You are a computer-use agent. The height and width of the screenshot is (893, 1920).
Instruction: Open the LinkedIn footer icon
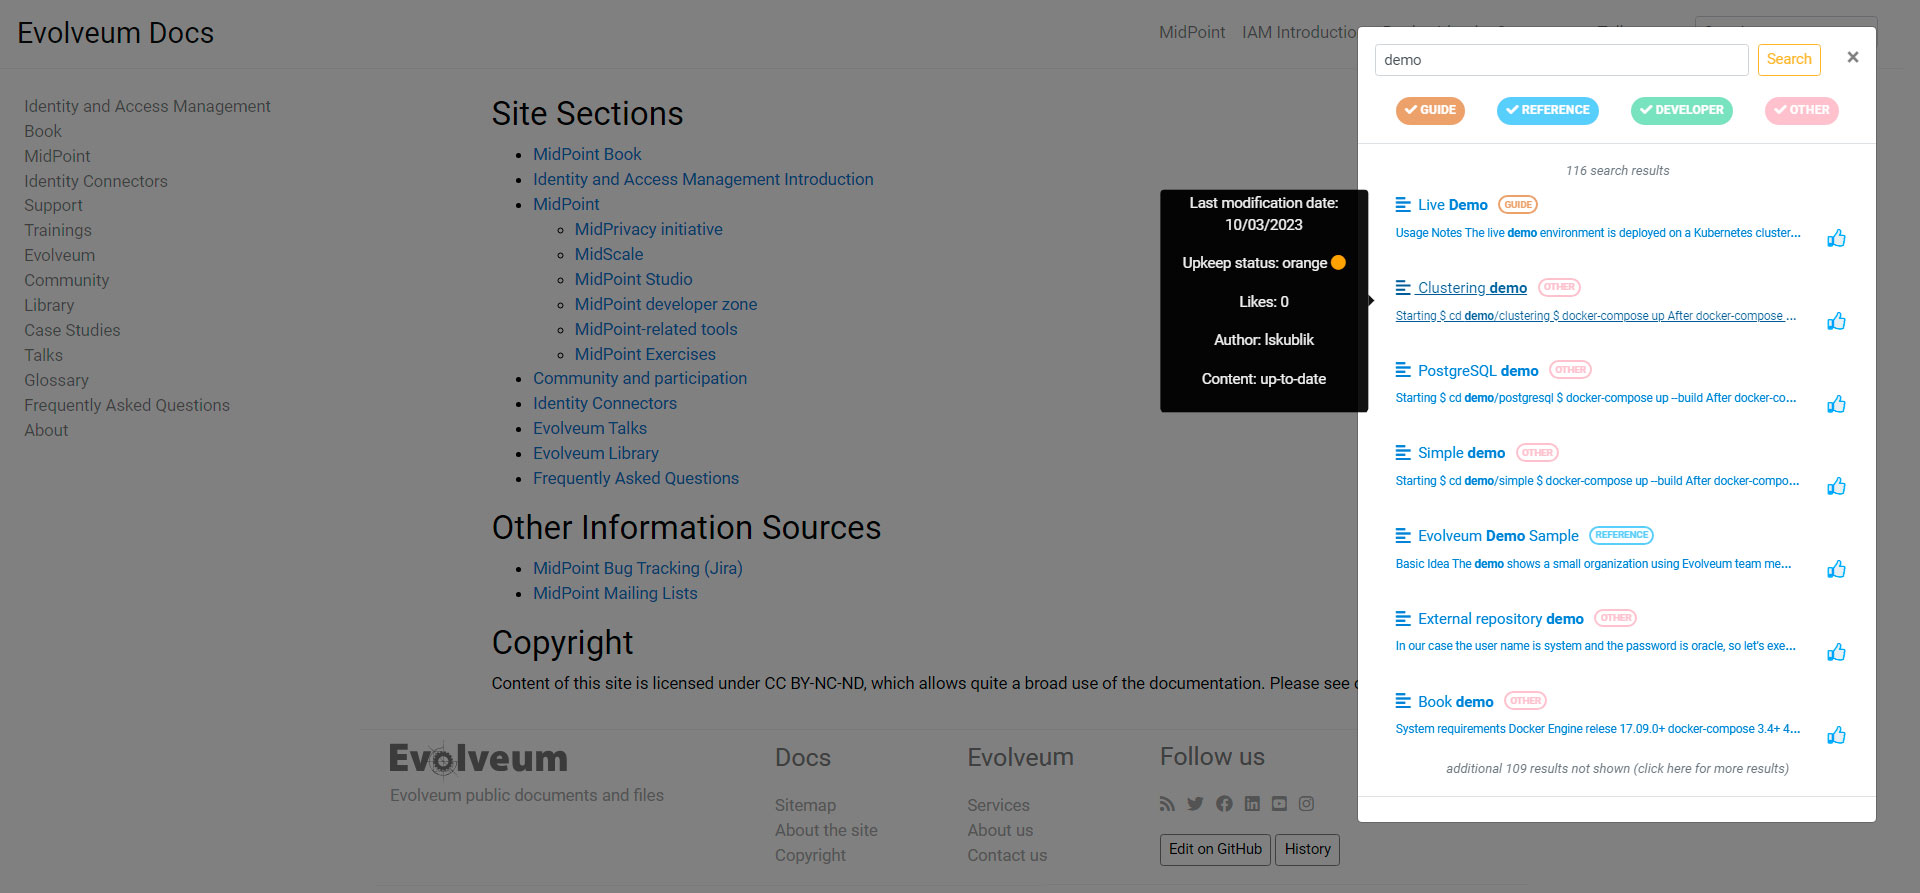coord(1252,803)
